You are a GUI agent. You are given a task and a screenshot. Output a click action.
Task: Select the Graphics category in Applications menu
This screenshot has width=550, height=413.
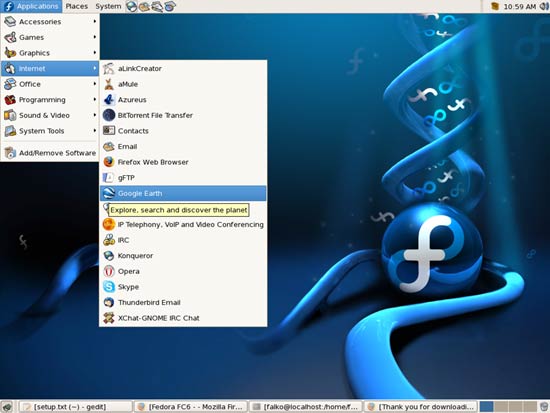click(x=50, y=53)
